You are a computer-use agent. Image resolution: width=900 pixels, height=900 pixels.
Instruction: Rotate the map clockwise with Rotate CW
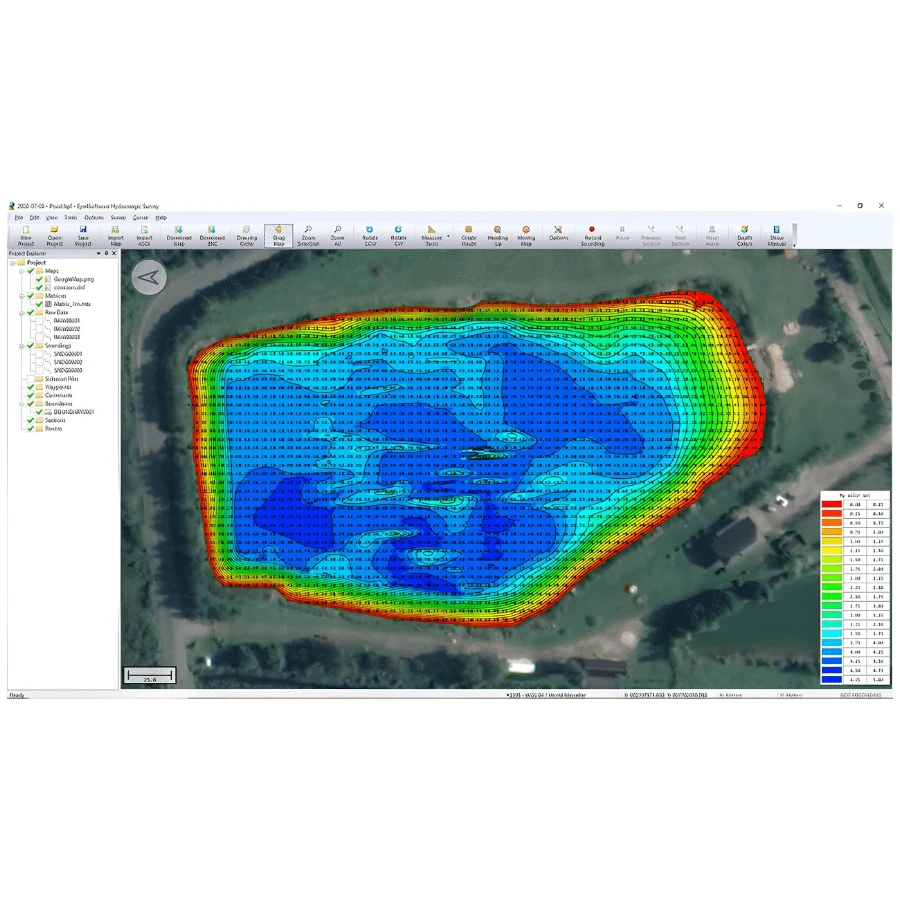[398, 236]
